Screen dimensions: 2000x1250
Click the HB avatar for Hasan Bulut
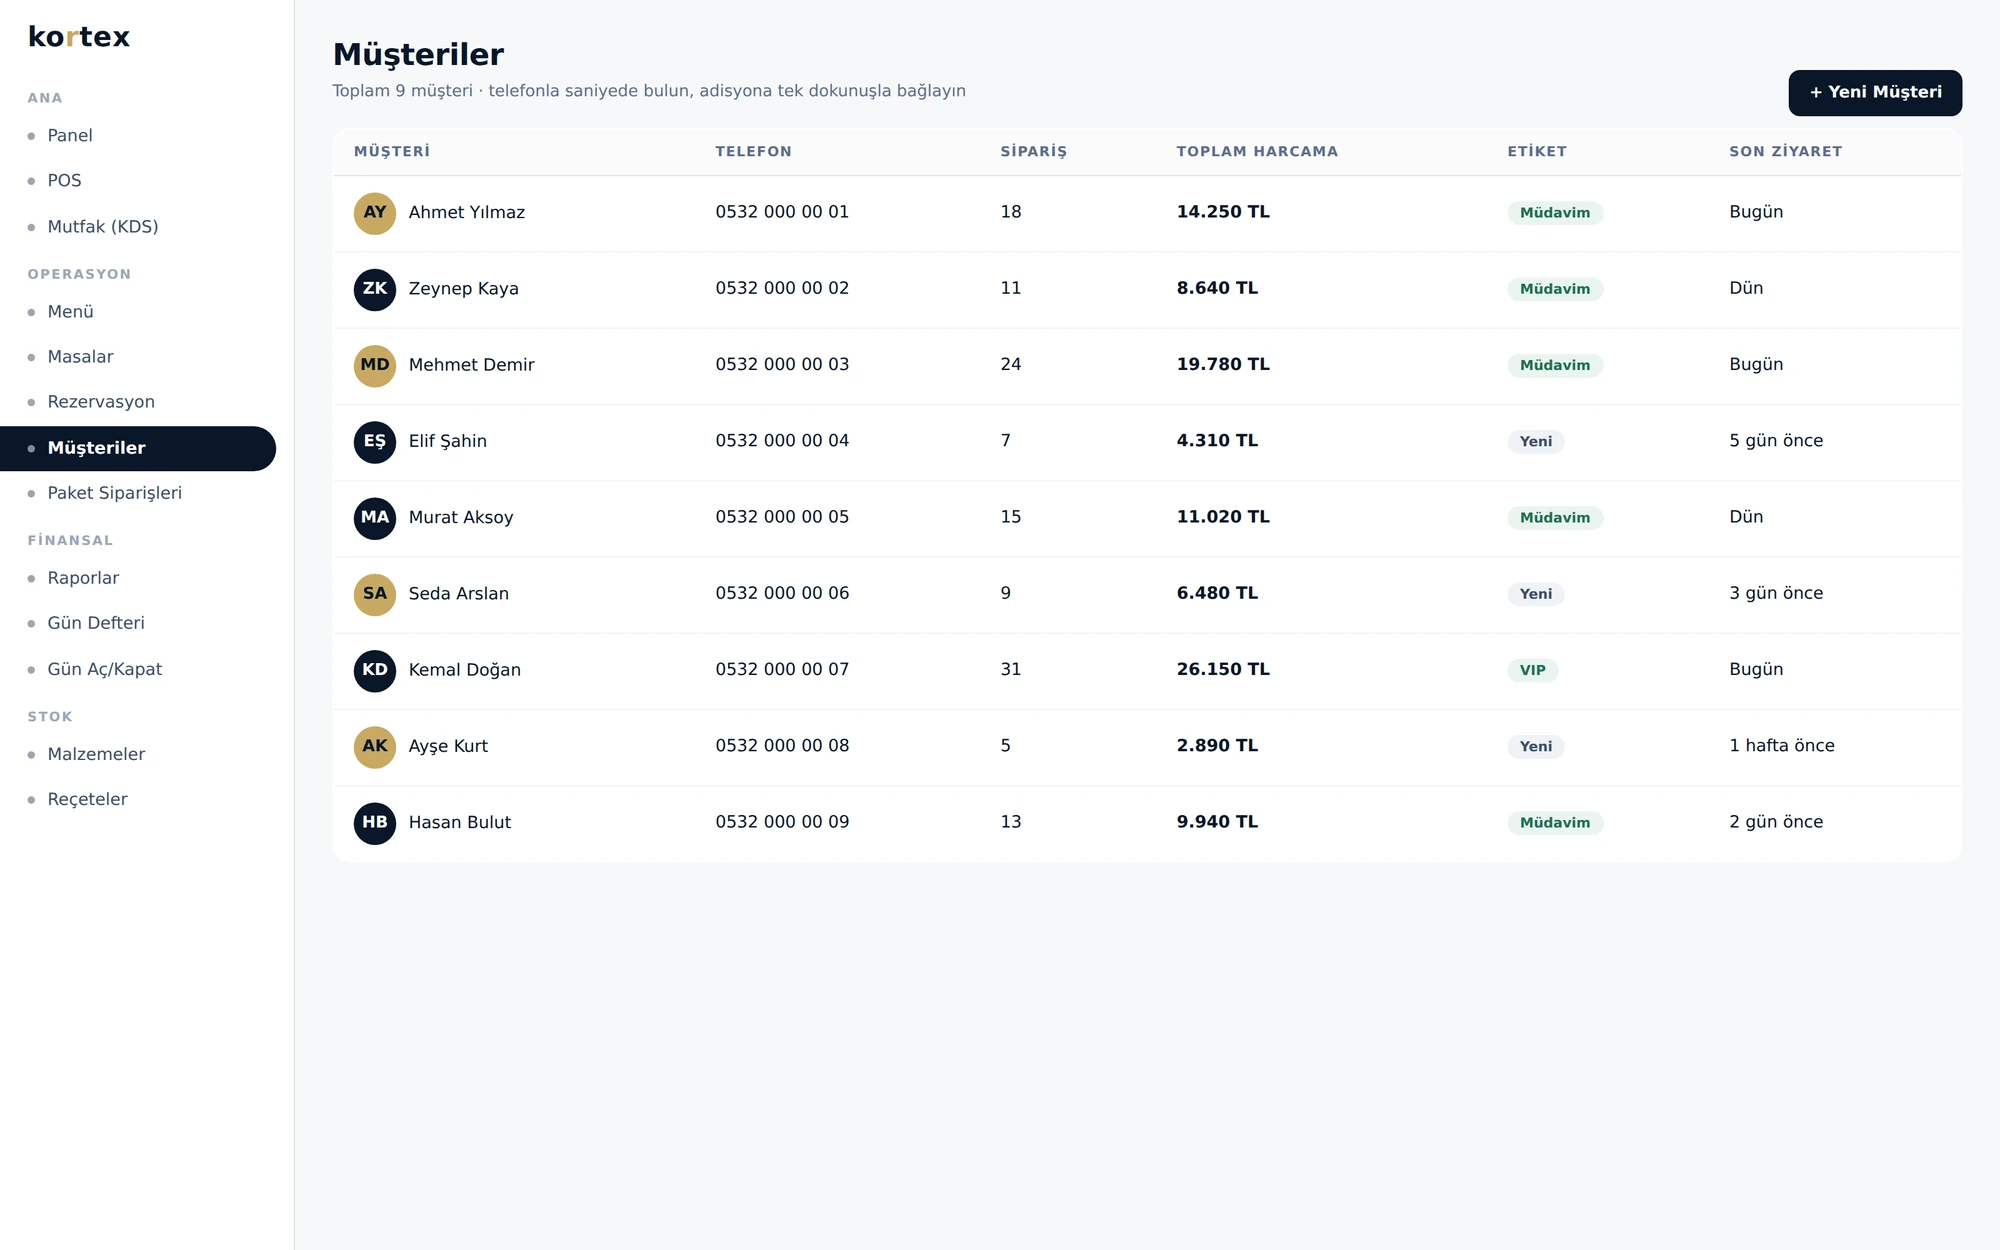pos(375,823)
